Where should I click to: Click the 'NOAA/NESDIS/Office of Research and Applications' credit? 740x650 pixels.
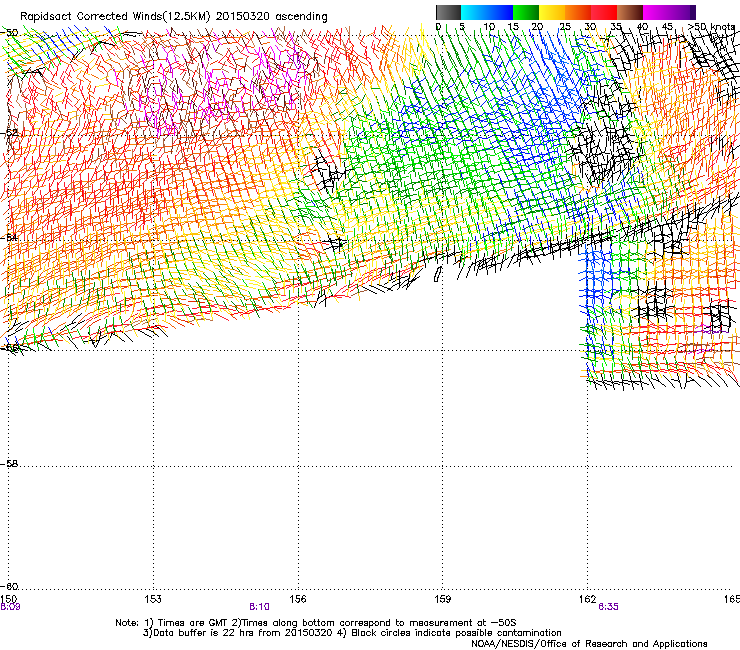coord(589,644)
